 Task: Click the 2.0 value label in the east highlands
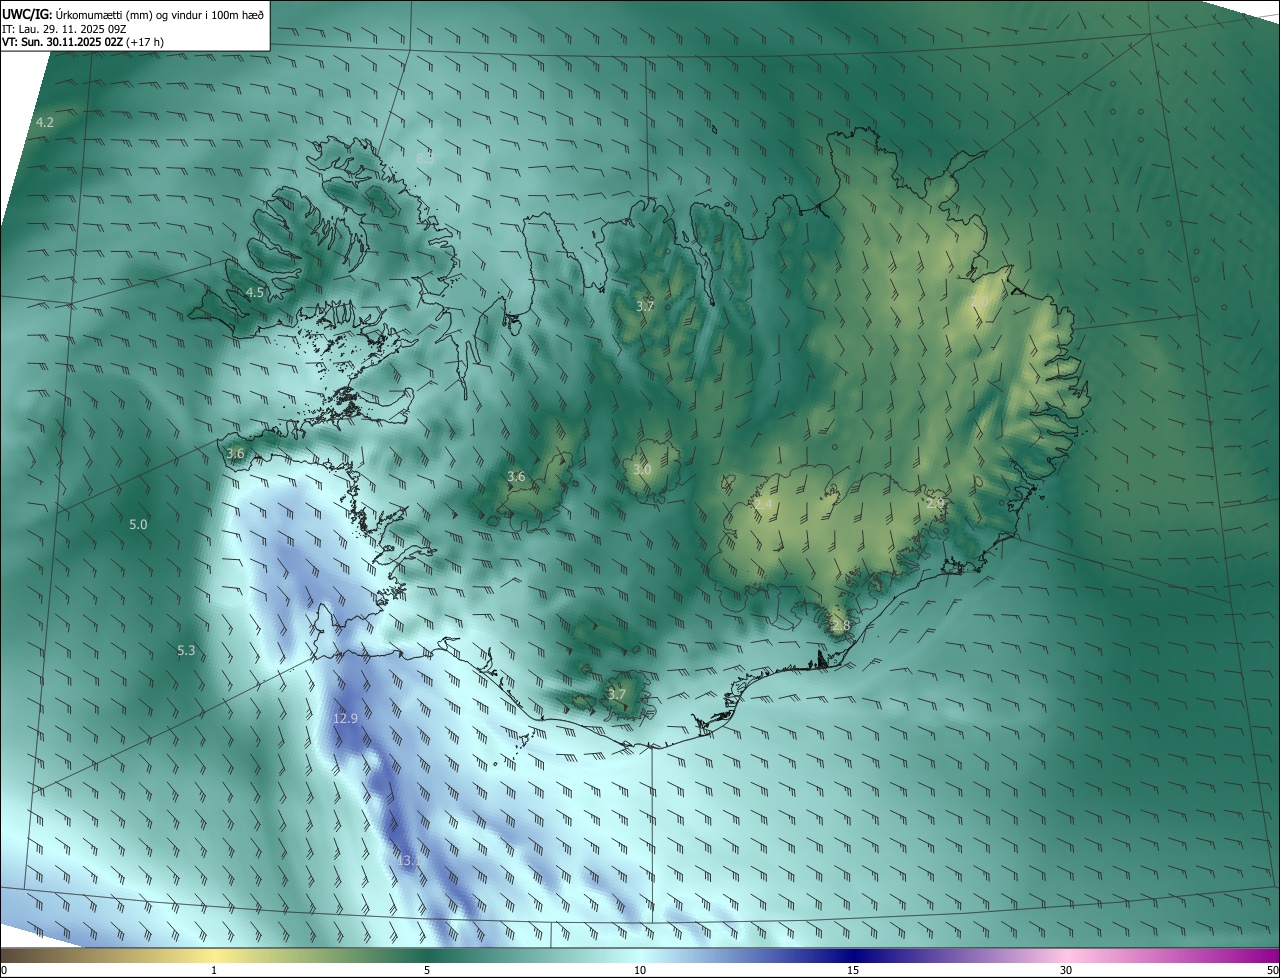980,300
